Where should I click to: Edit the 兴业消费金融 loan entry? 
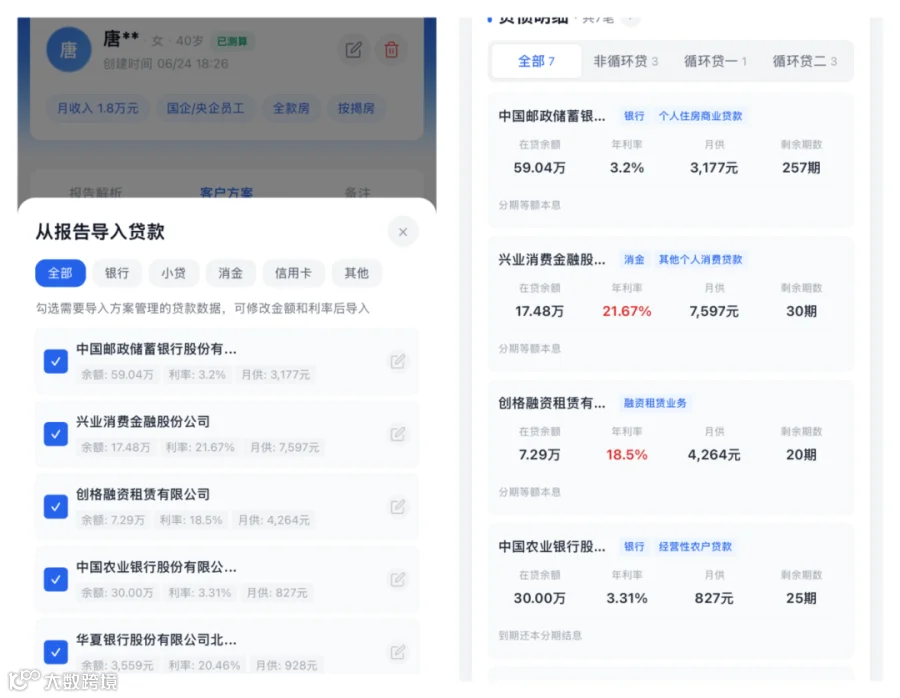(398, 434)
